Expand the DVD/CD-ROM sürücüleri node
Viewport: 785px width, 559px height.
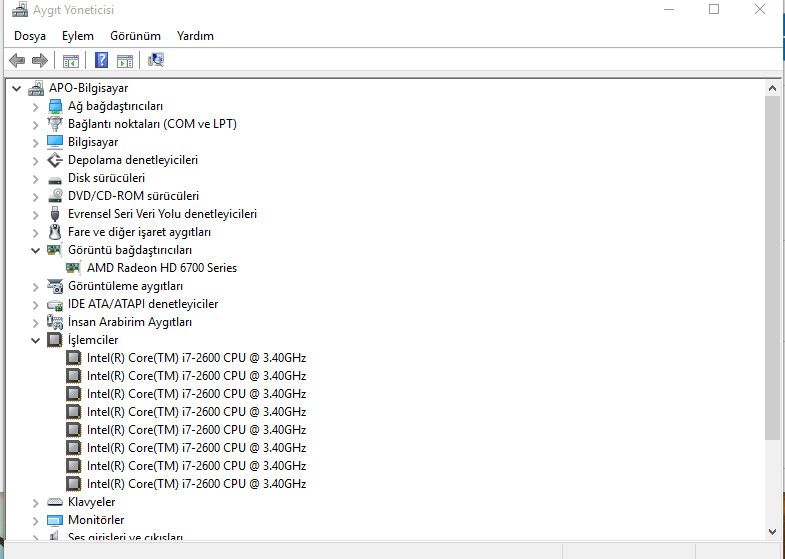click(x=36, y=197)
